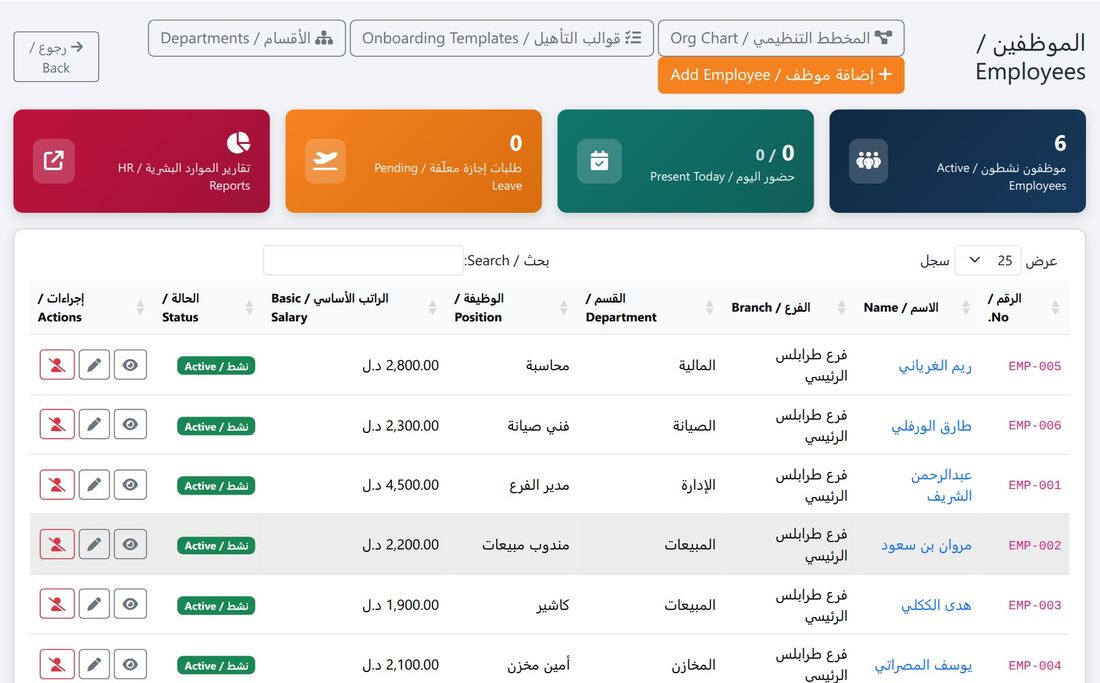Click position cell كاشير
1100x683 pixels.
click(x=553, y=605)
